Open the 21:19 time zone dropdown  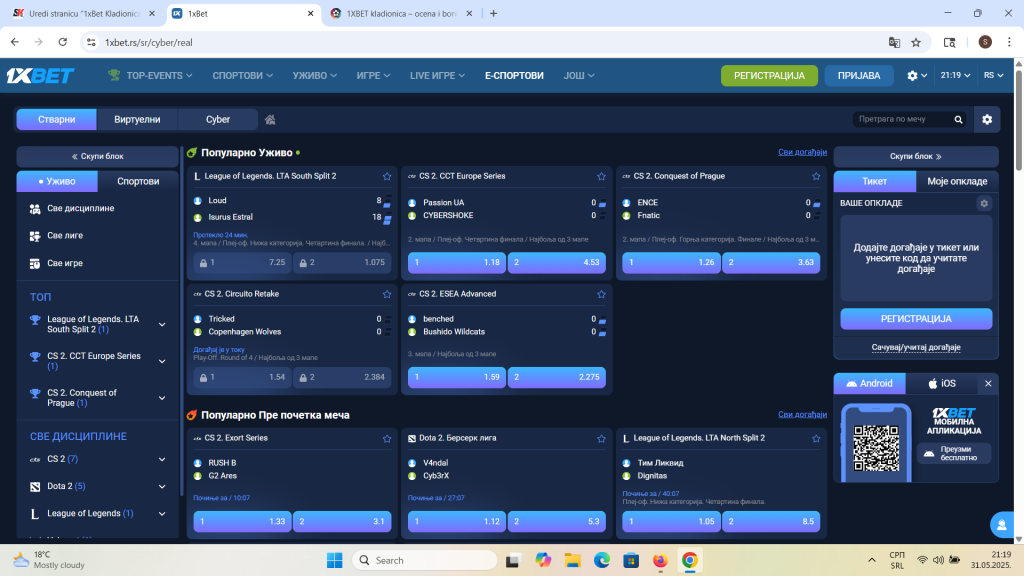pos(955,76)
